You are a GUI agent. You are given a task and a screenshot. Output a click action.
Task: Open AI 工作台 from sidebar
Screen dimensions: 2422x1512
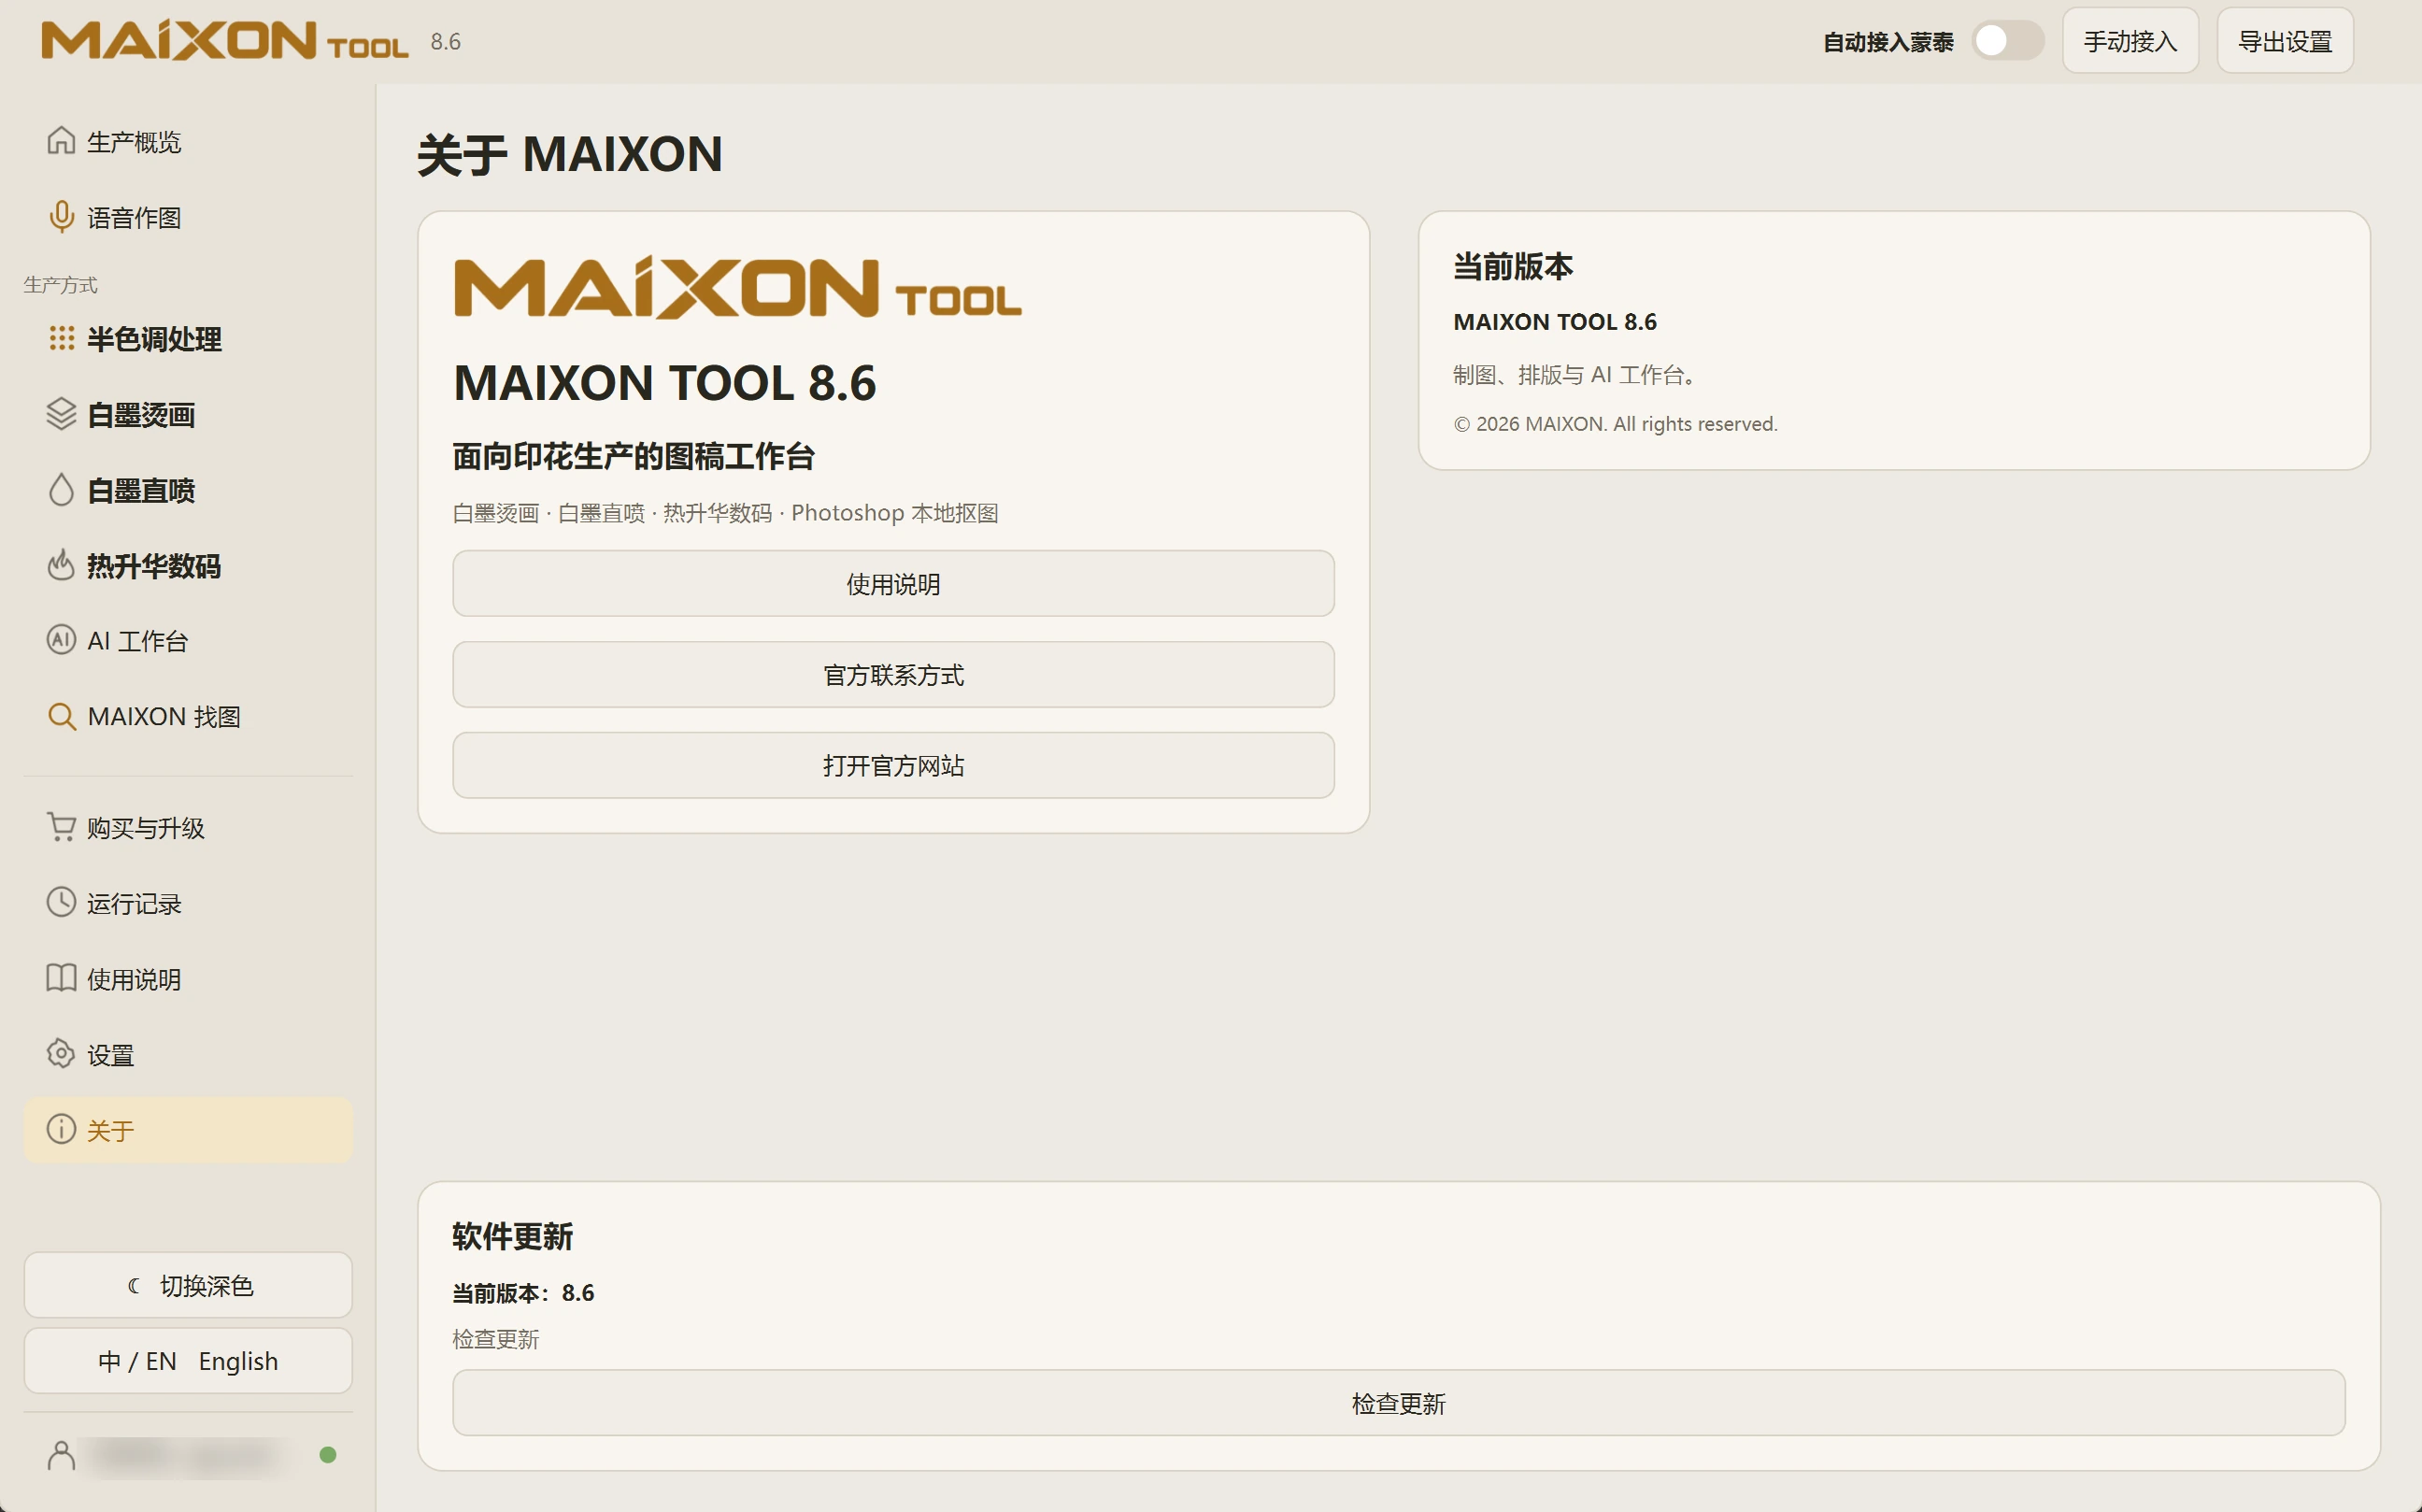coord(188,640)
